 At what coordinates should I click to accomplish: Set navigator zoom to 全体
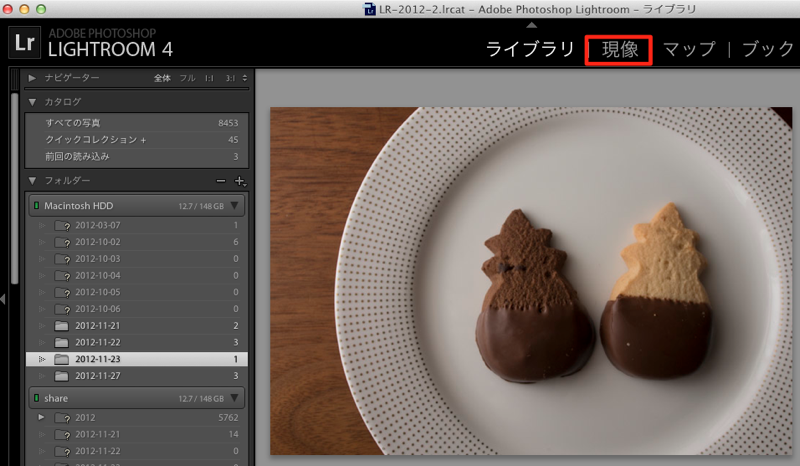coord(162,78)
